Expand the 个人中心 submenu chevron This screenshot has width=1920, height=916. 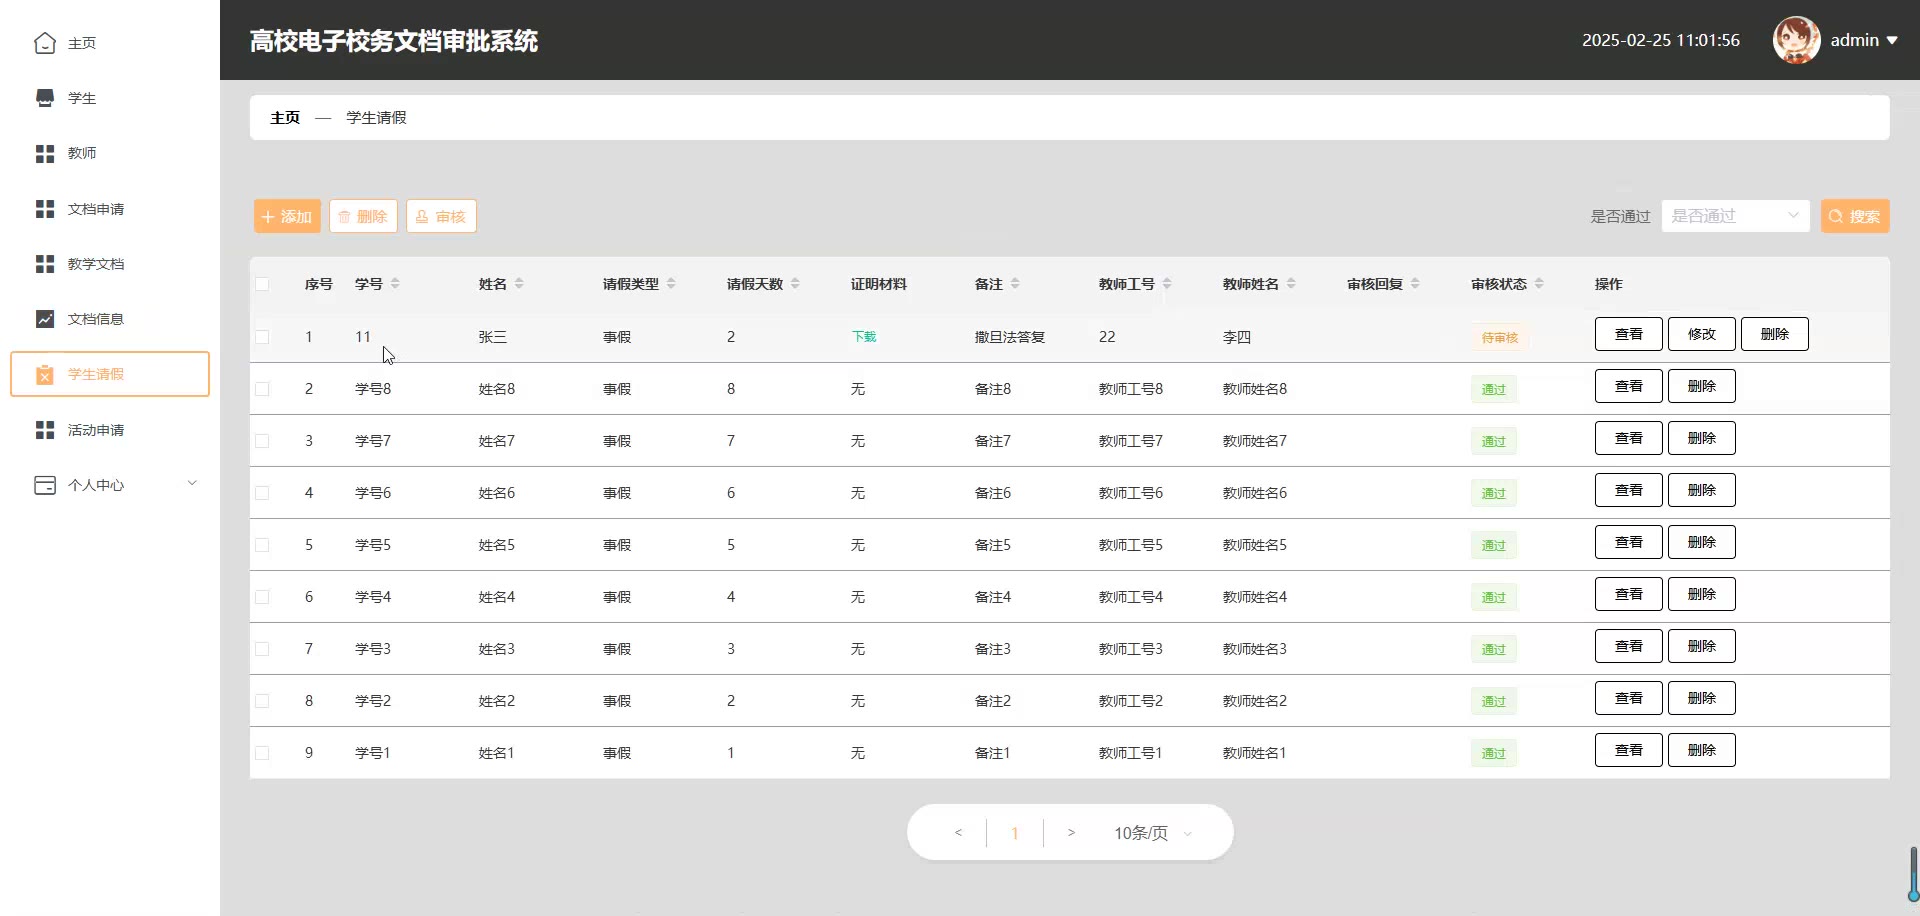(x=192, y=484)
